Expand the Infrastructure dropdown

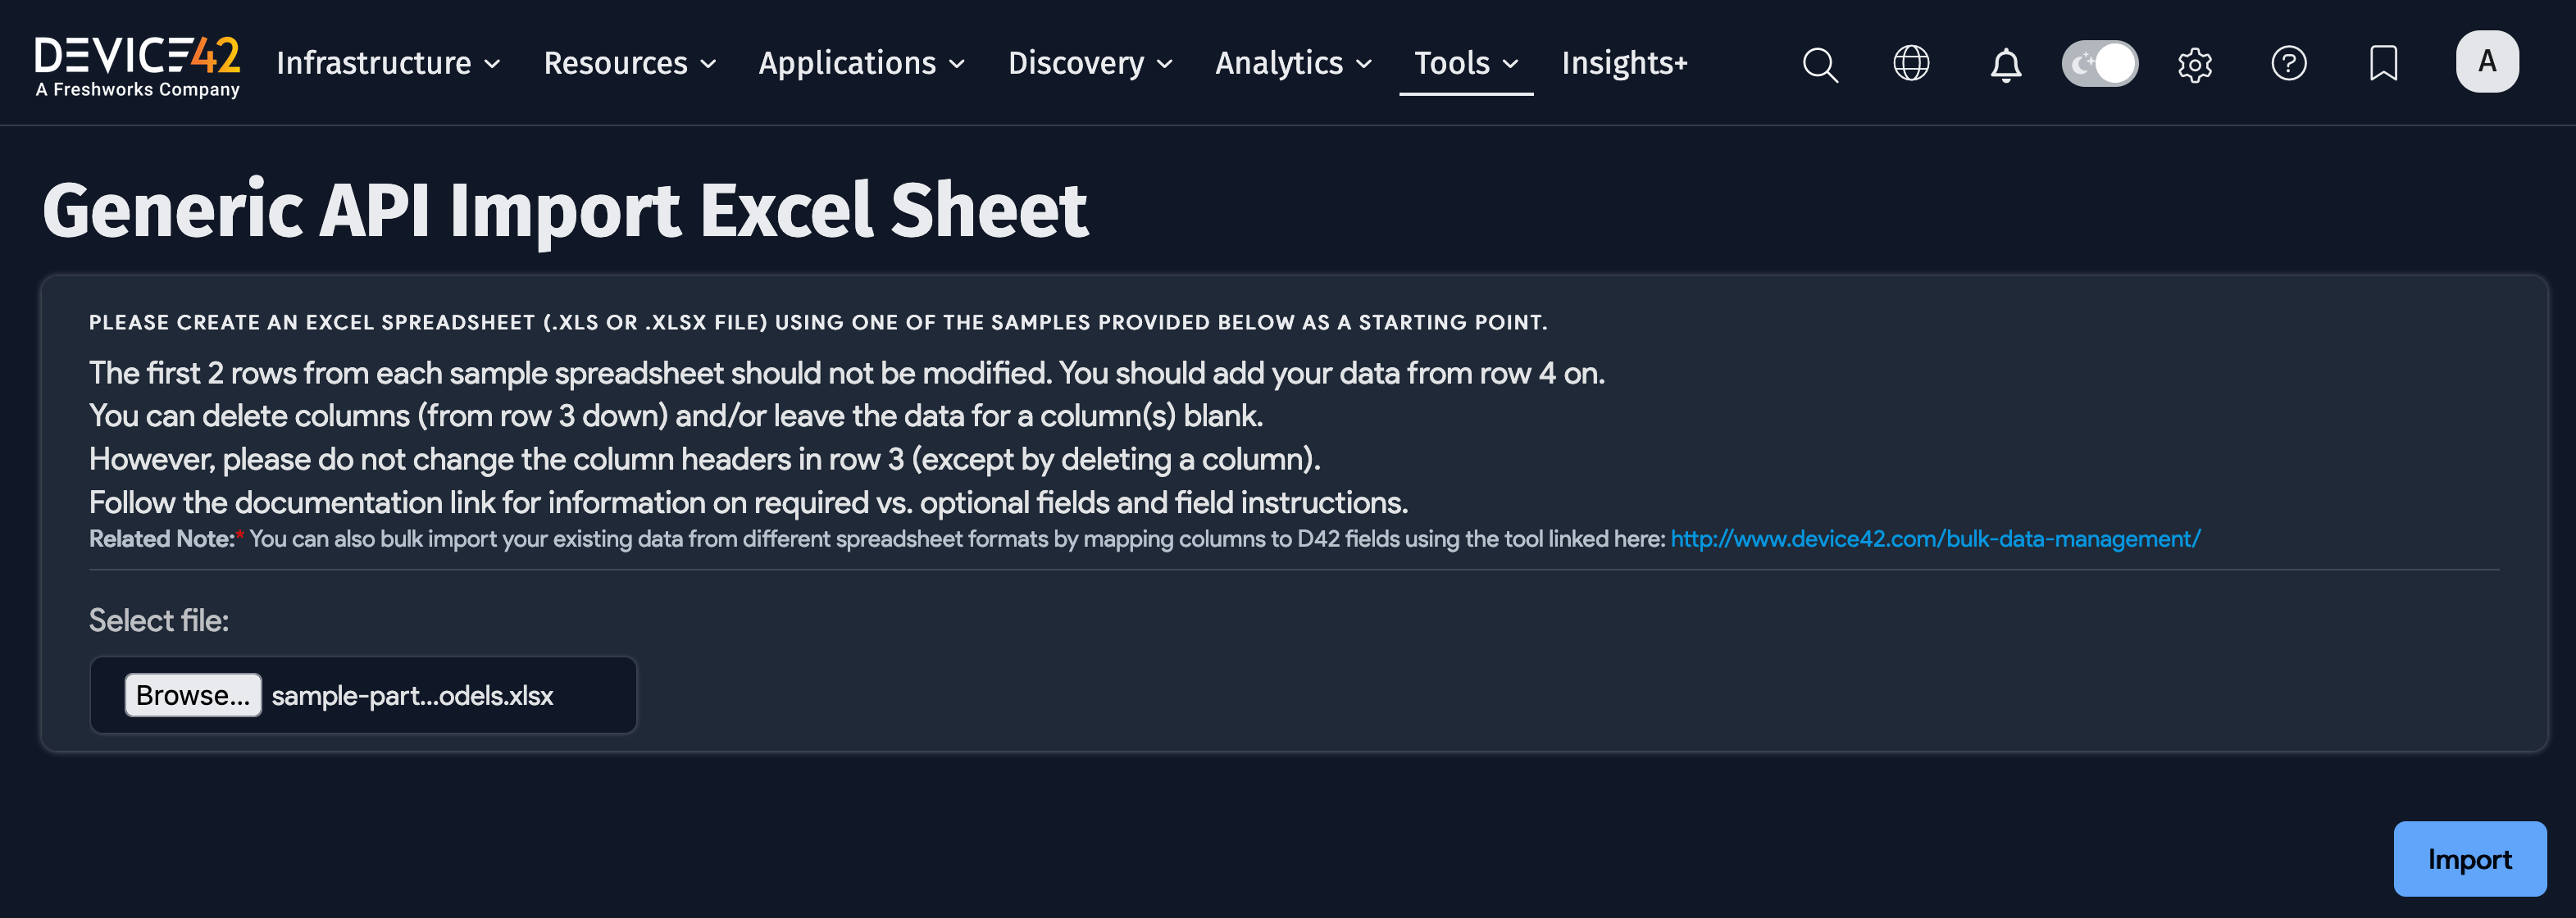[x=388, y=63]
